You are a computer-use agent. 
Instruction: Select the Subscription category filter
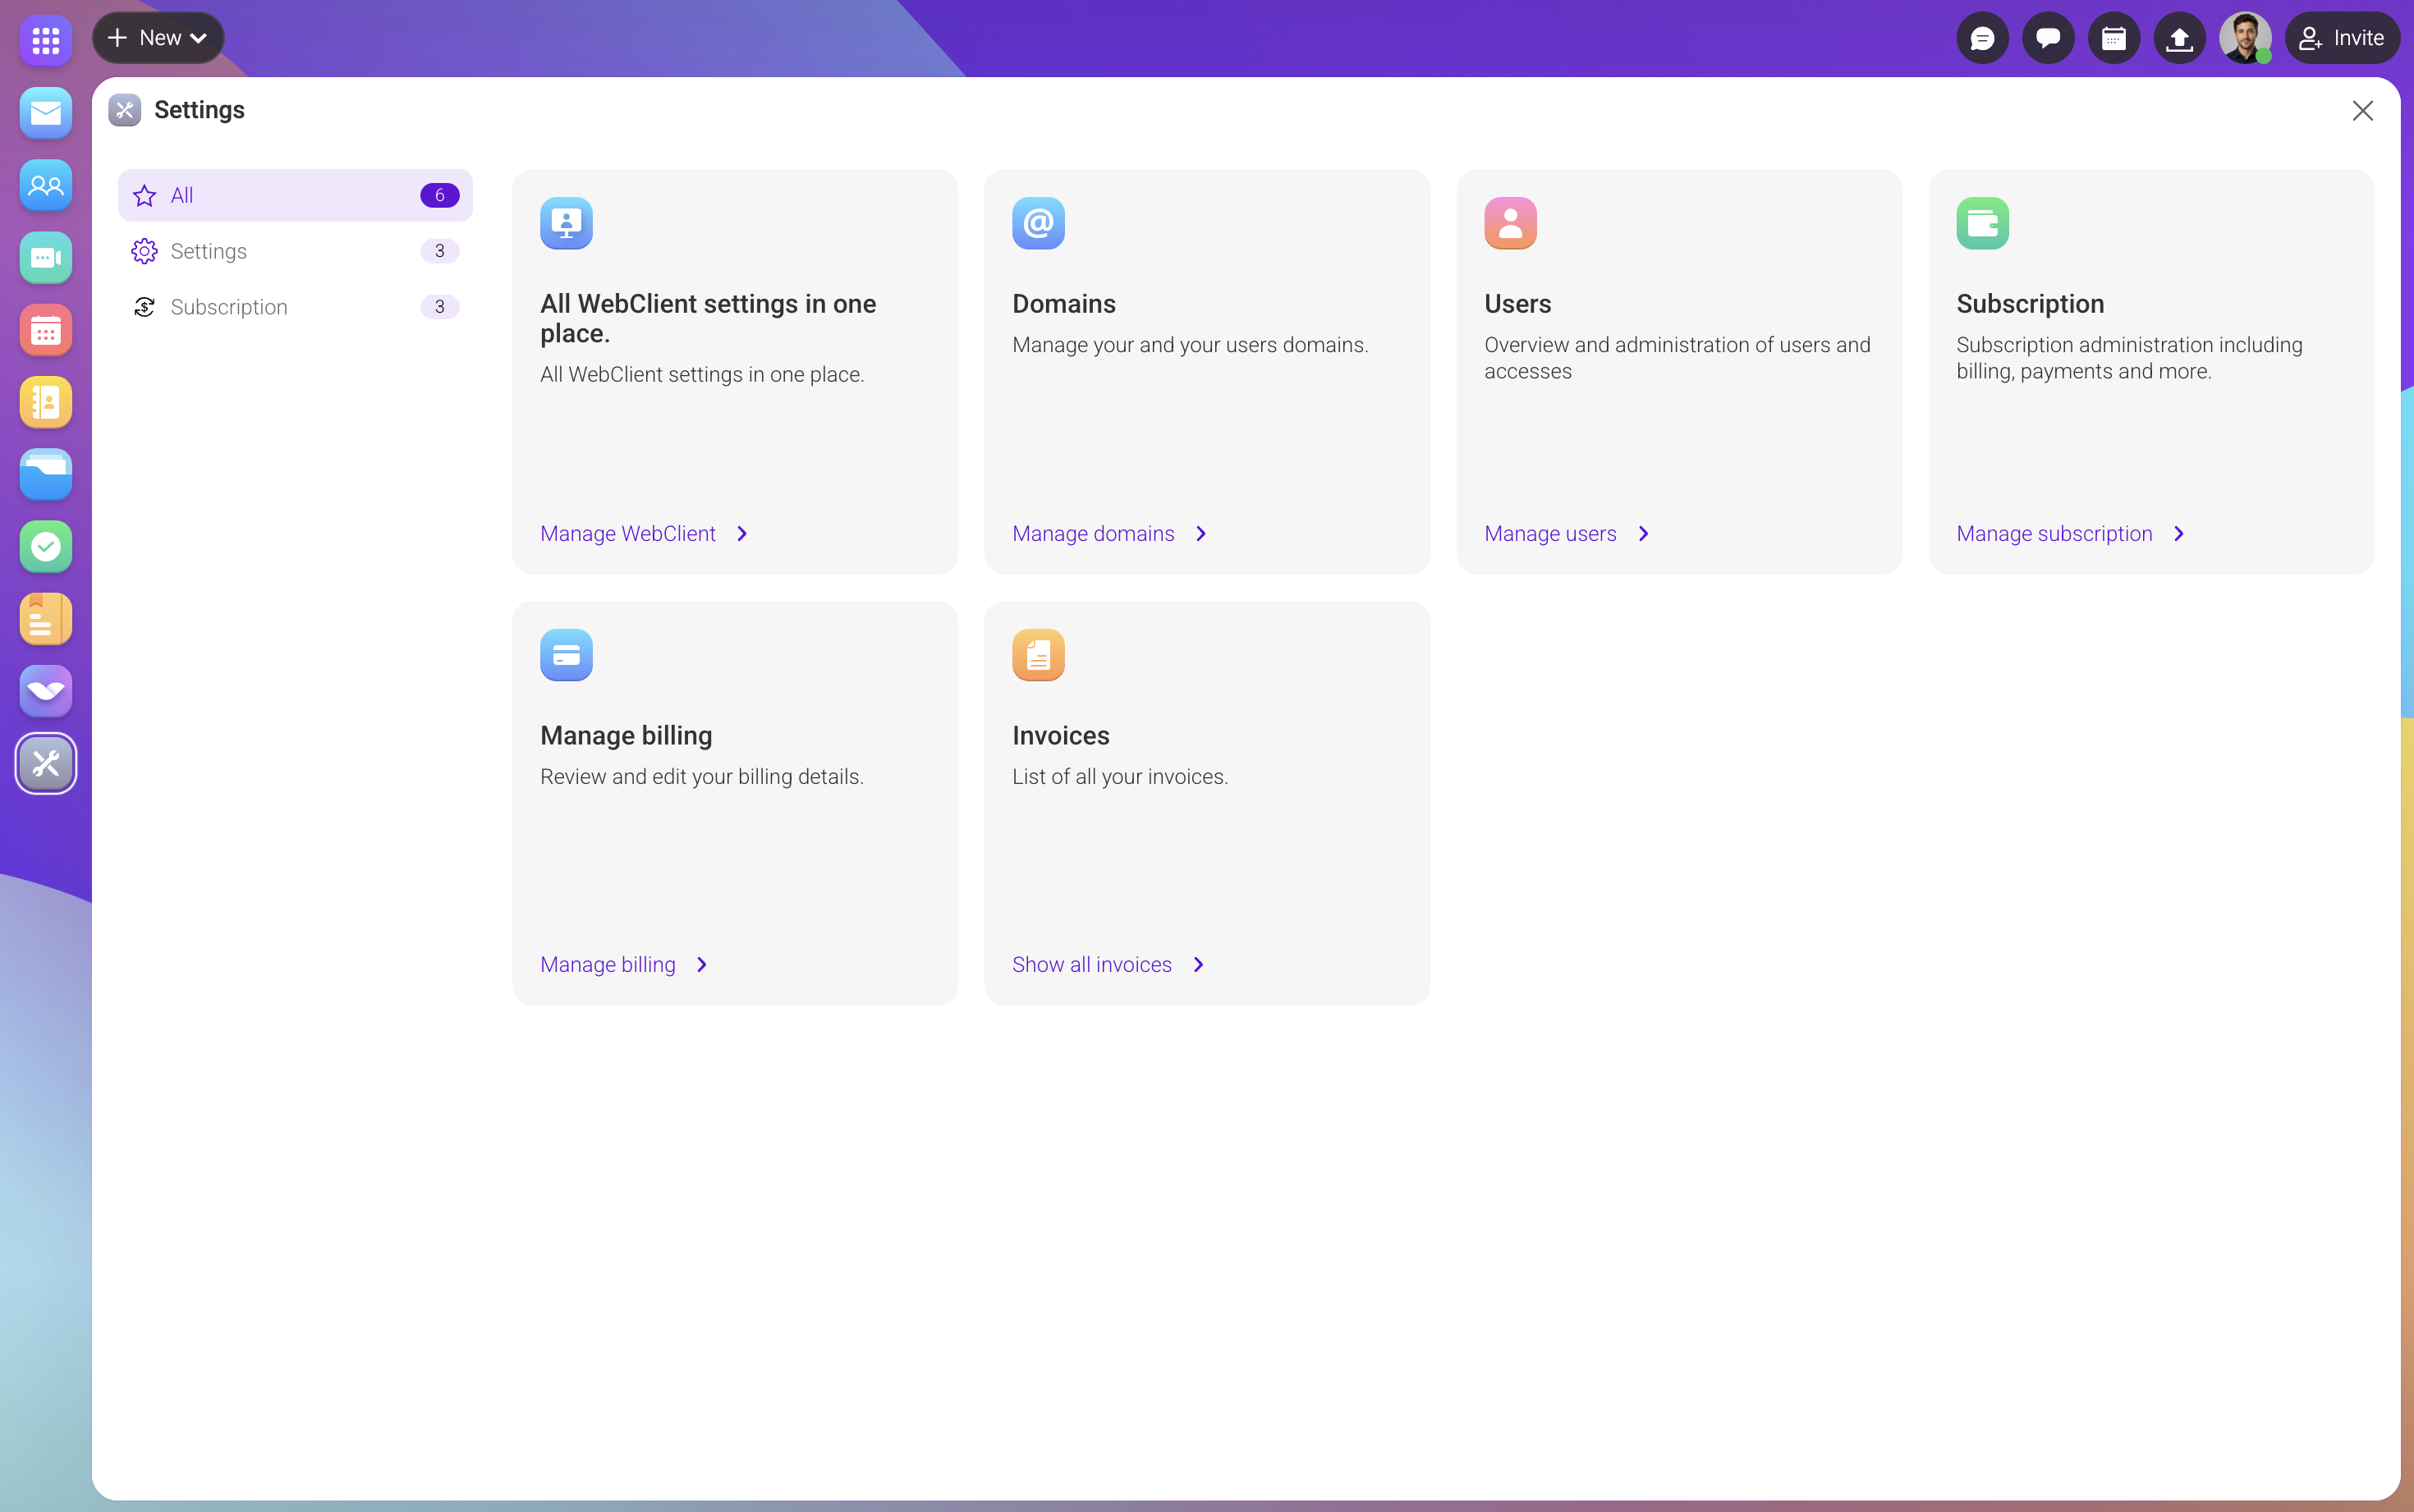coord(295,307)
